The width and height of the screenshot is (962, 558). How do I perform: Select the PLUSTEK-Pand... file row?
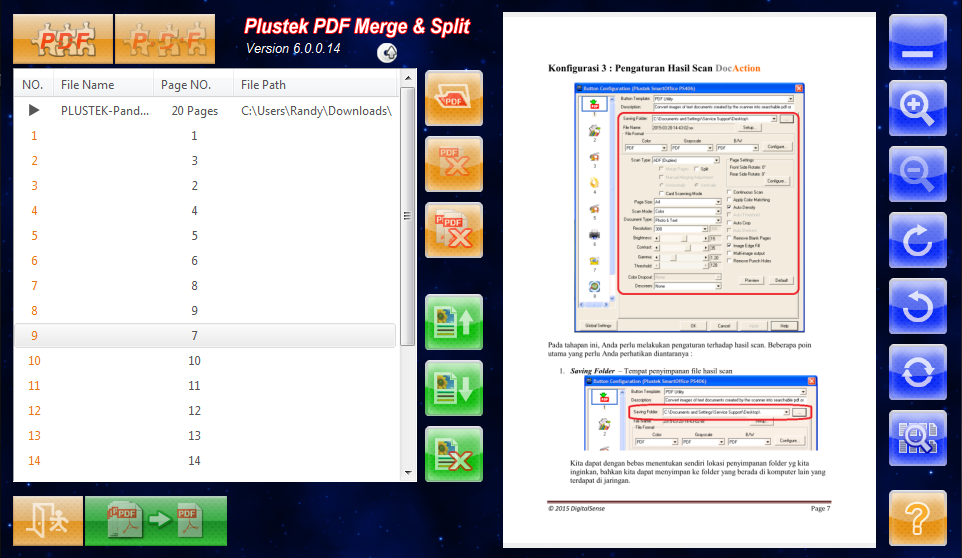click(206, 110)
